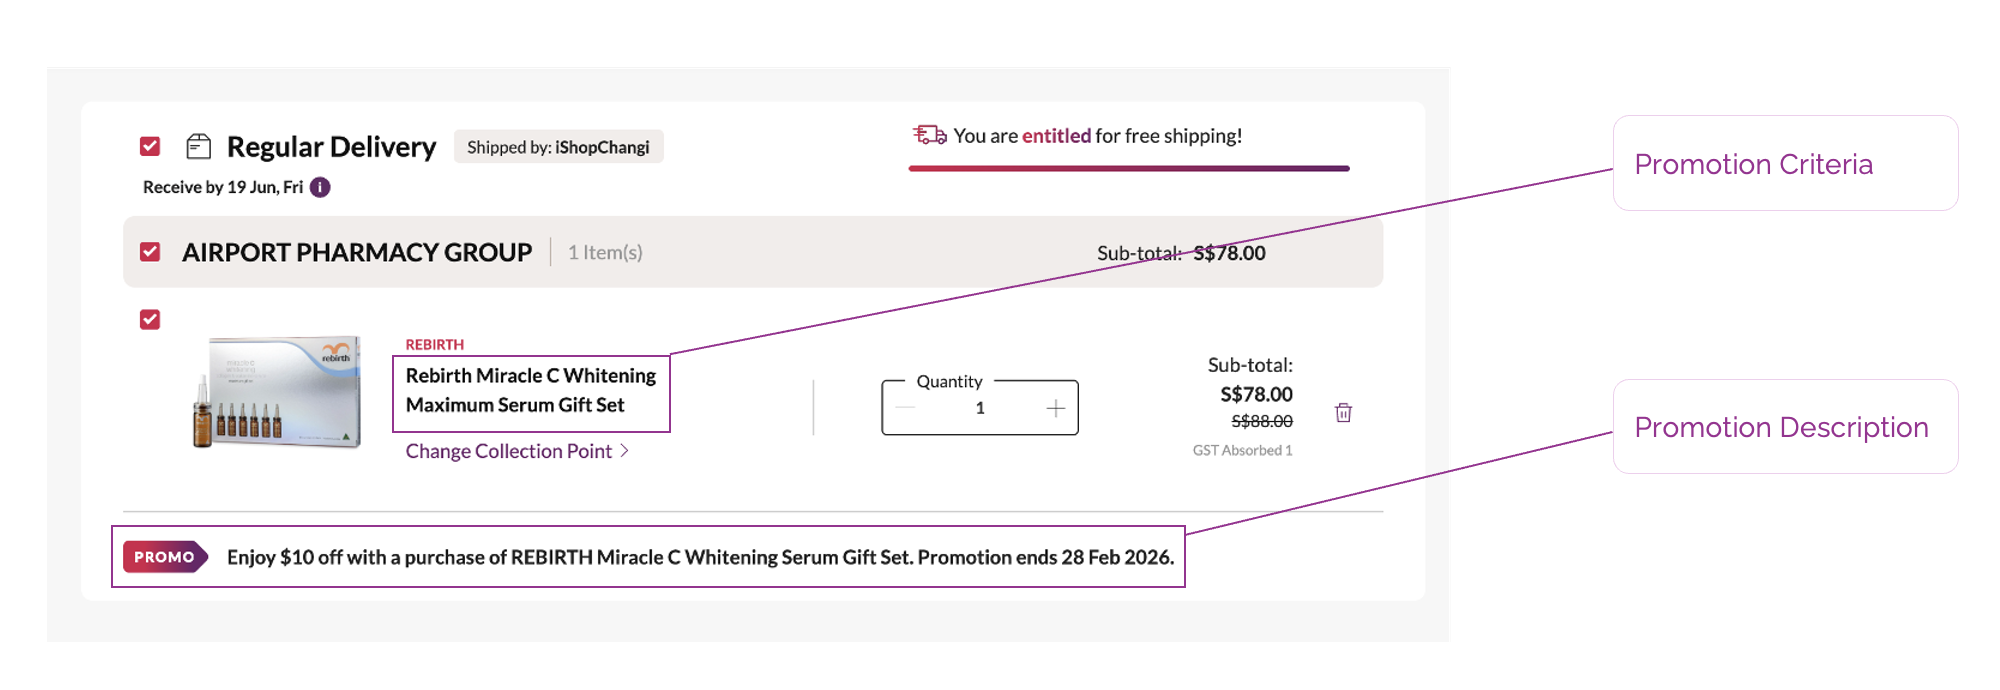Click the Shipped by iShopChangi badge
This screenshot has height=690, width=2000.
pyautogui.click(x=558, y=147)
